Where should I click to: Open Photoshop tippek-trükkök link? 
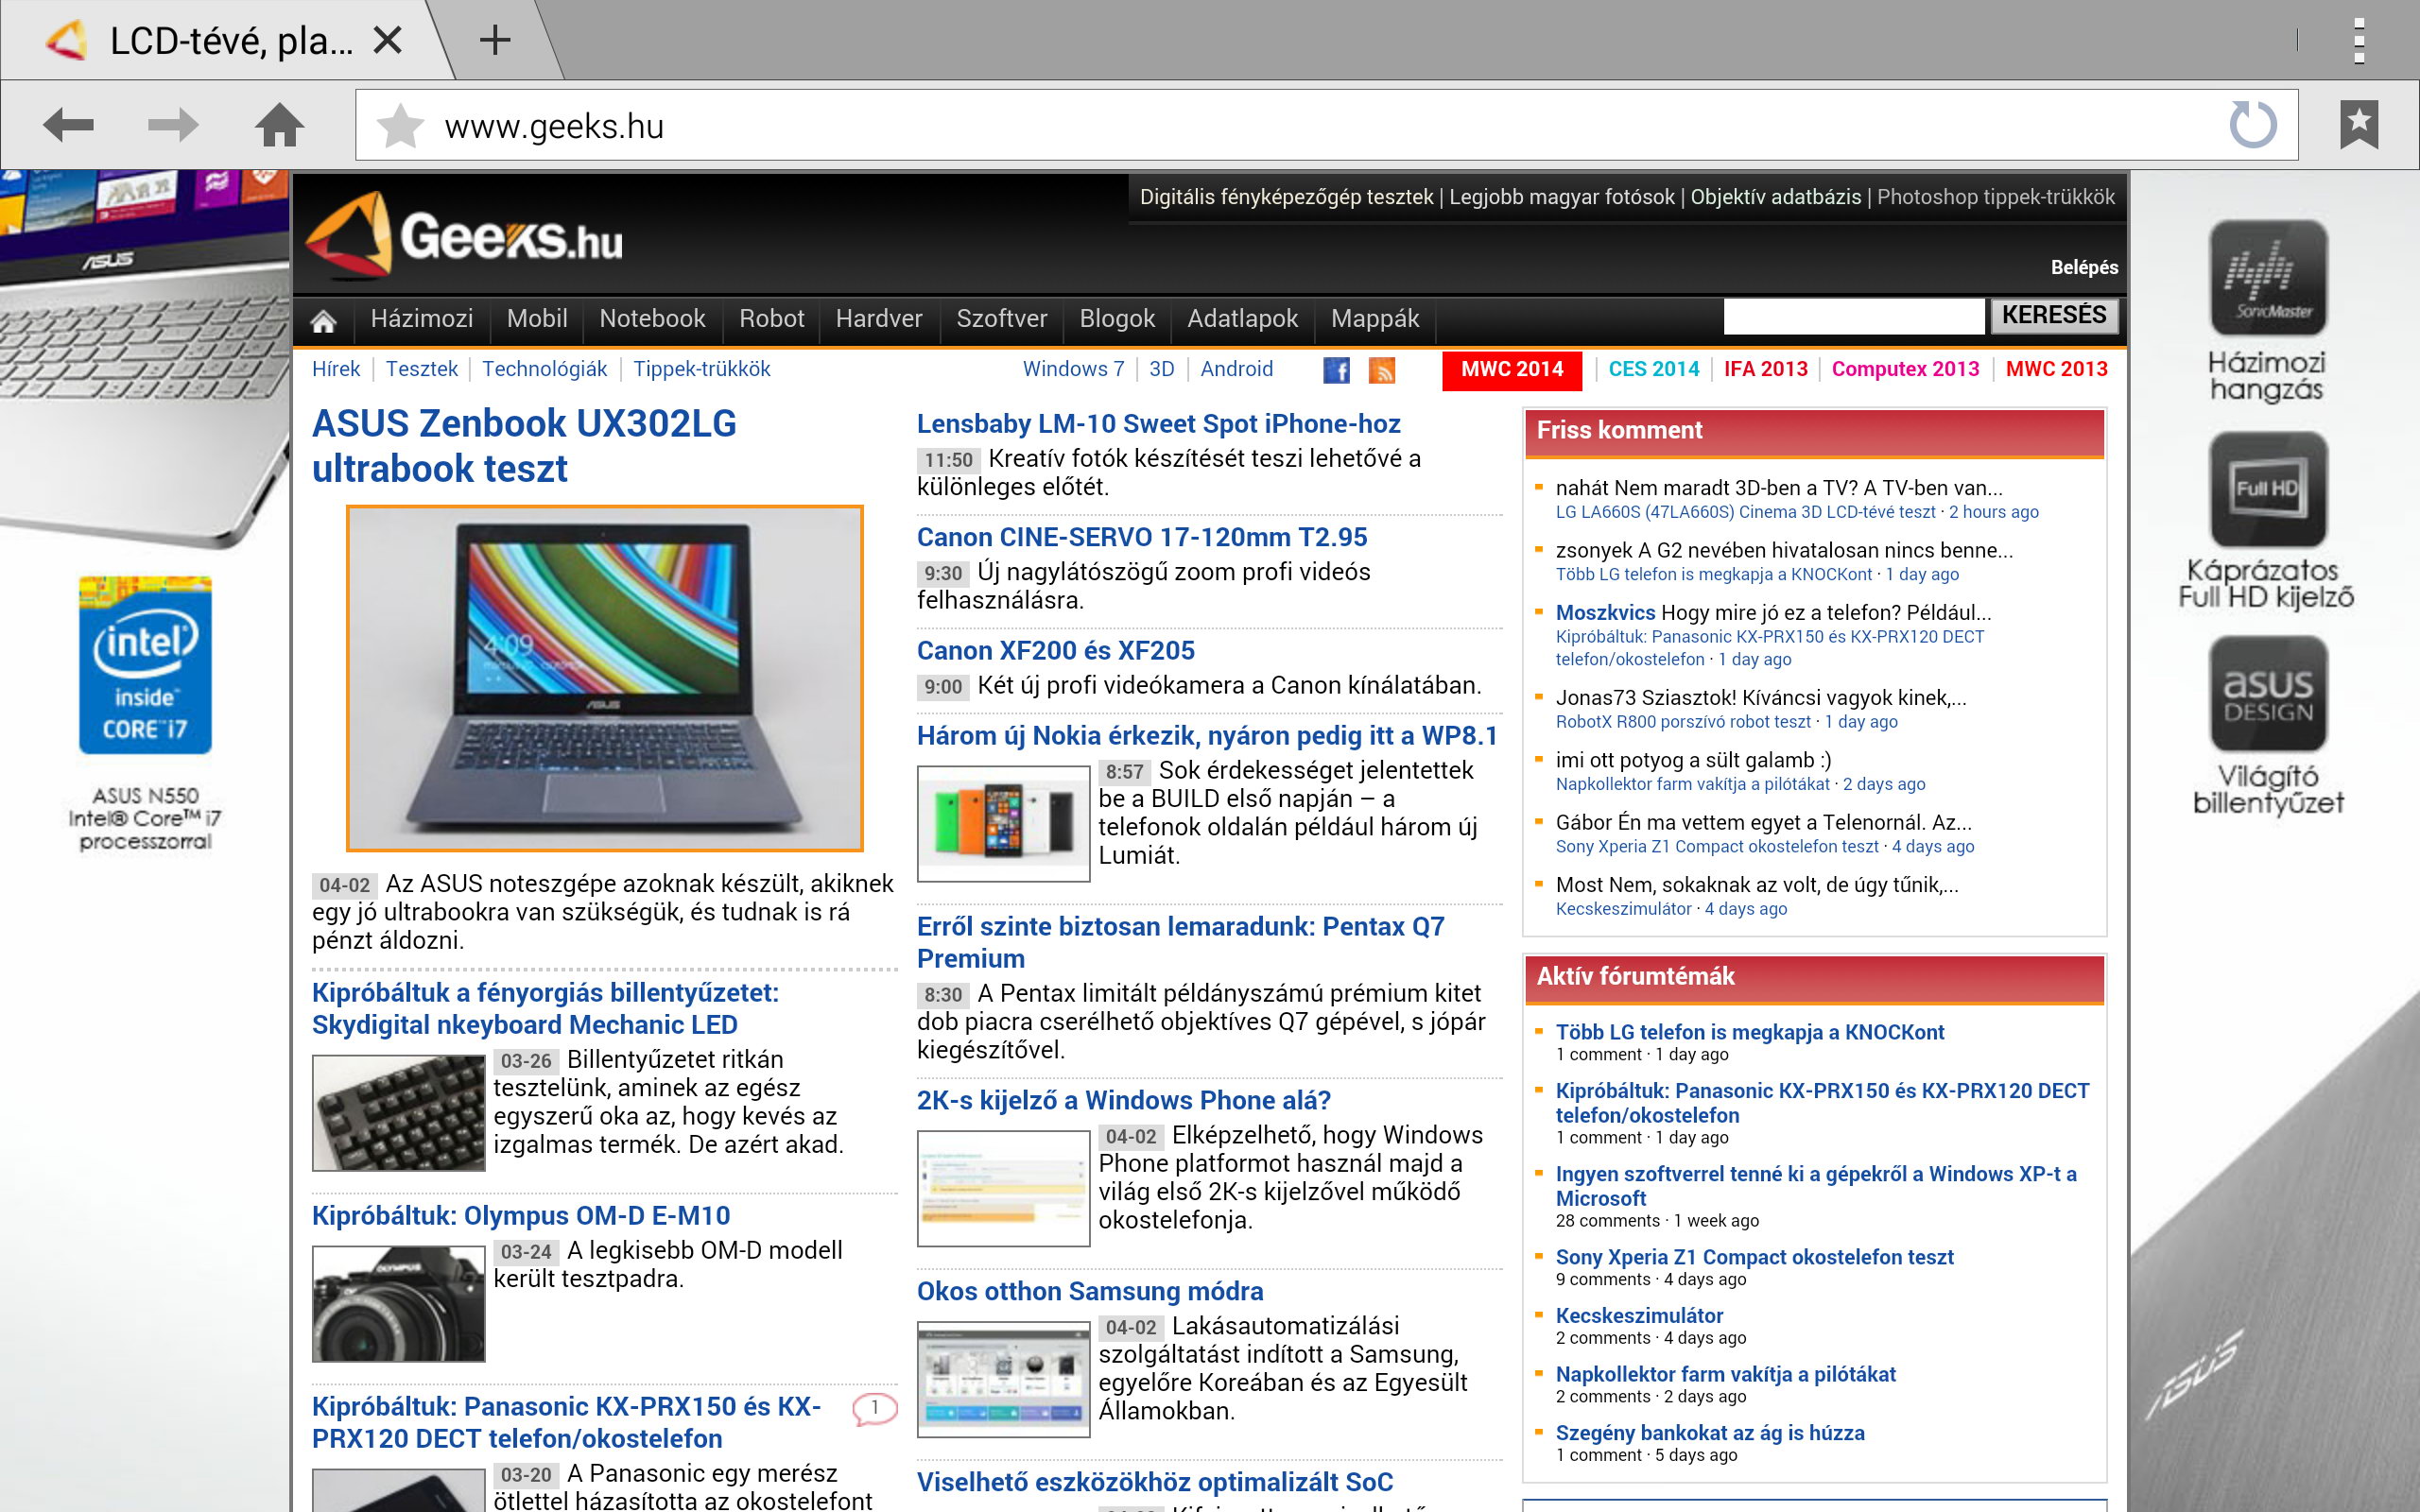tap(1996, 197)
